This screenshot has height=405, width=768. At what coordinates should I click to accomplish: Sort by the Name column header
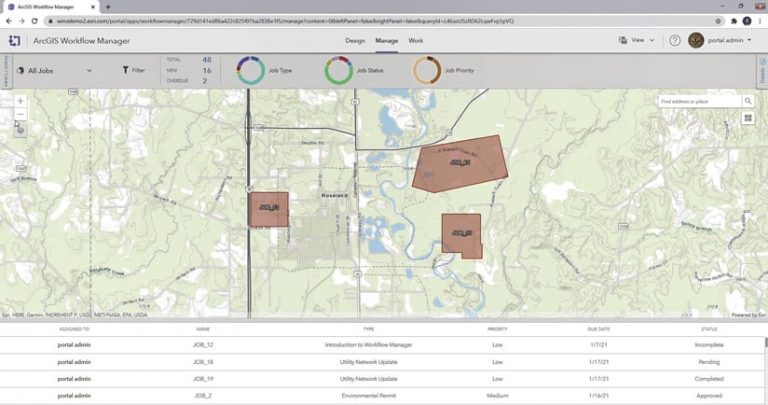pyautogui.click(x=203, y=329)
